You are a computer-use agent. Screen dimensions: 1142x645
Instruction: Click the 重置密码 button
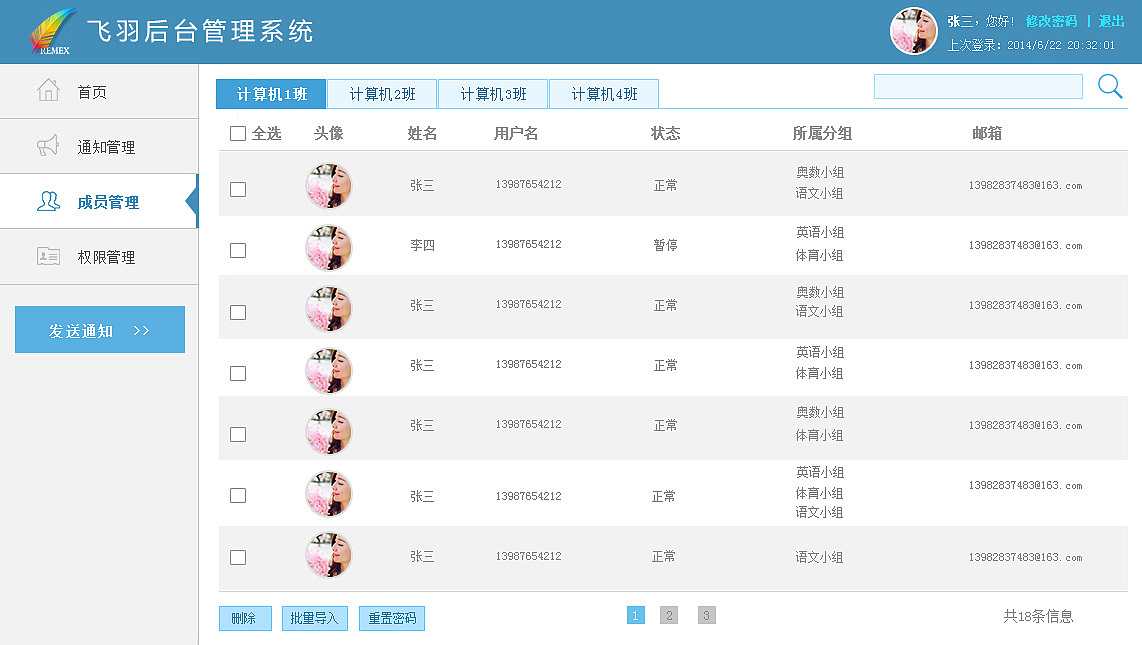[x=392, y=618]
